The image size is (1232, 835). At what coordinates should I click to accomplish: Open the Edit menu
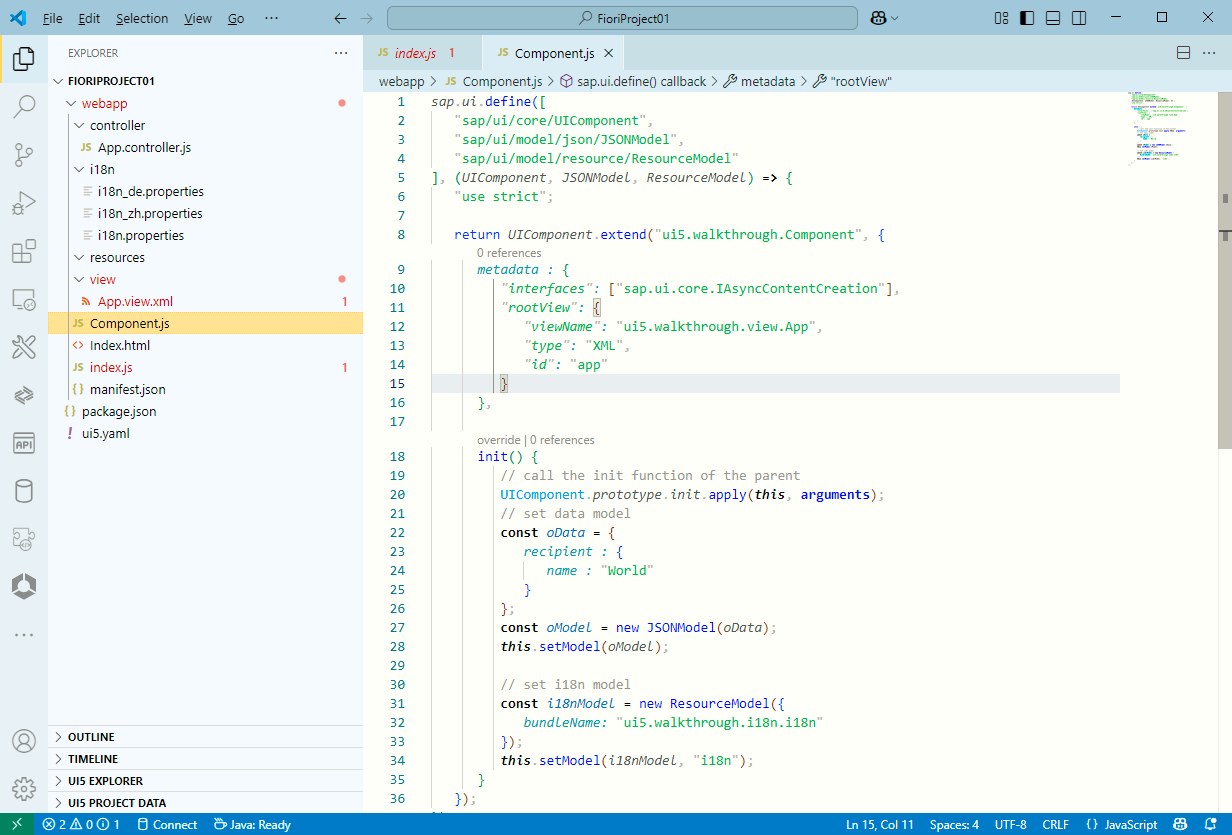89,18
